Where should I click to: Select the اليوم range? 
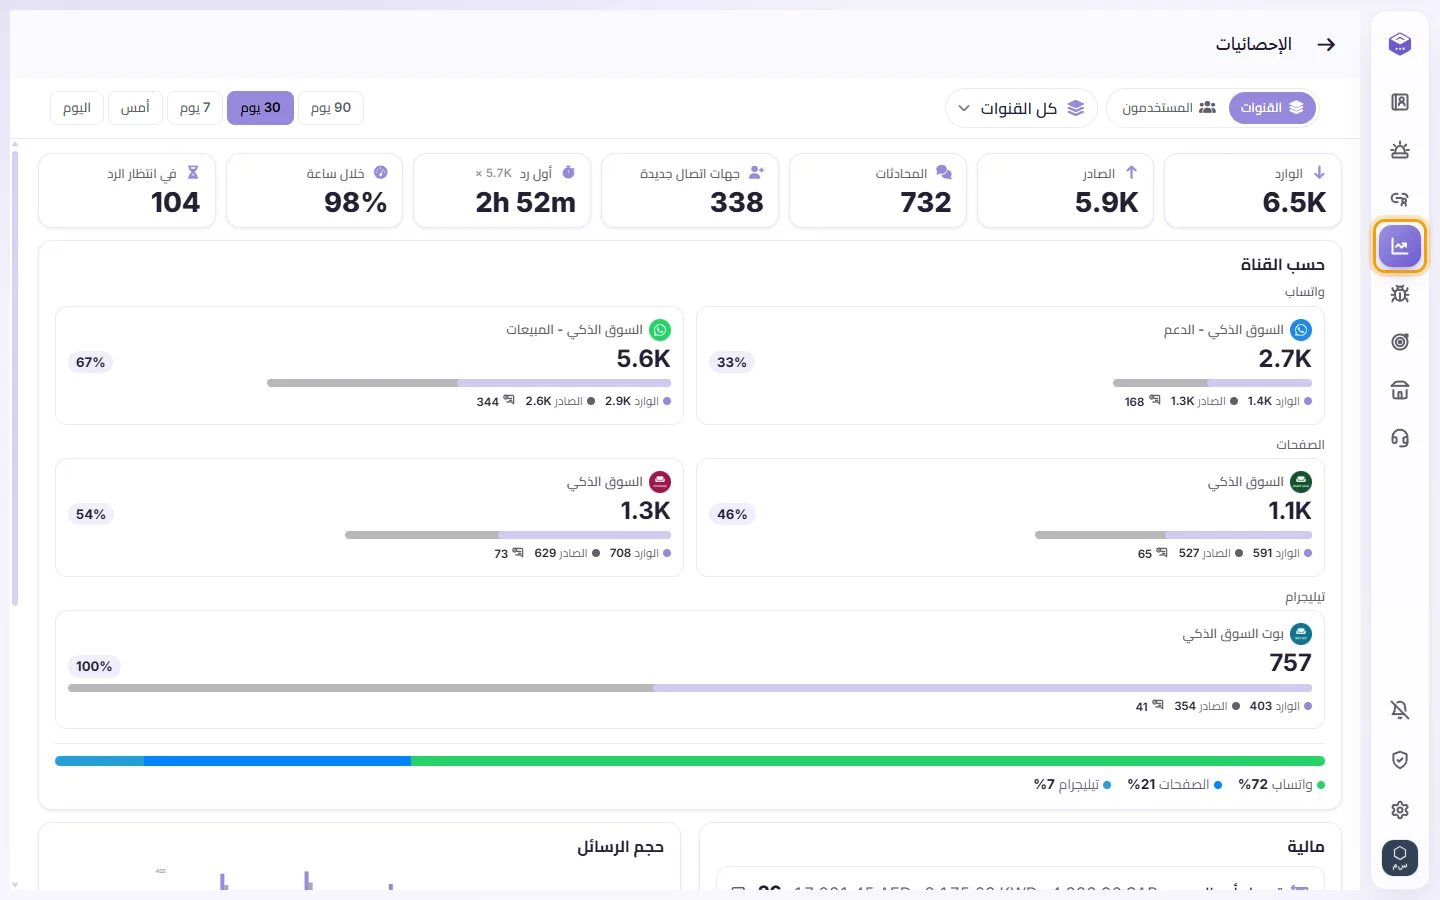pos(77,108)
